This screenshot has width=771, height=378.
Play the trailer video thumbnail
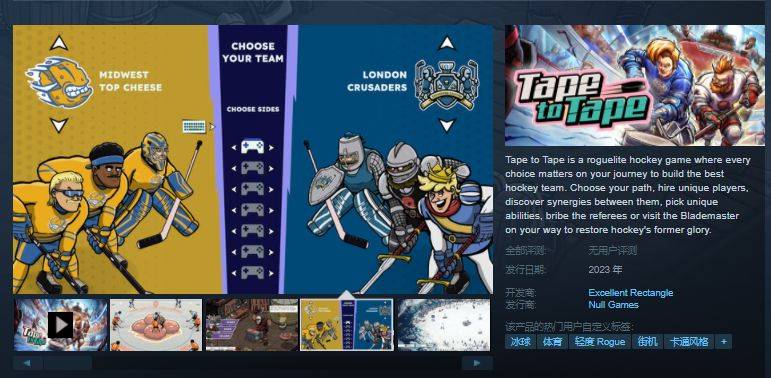(60, 324)
